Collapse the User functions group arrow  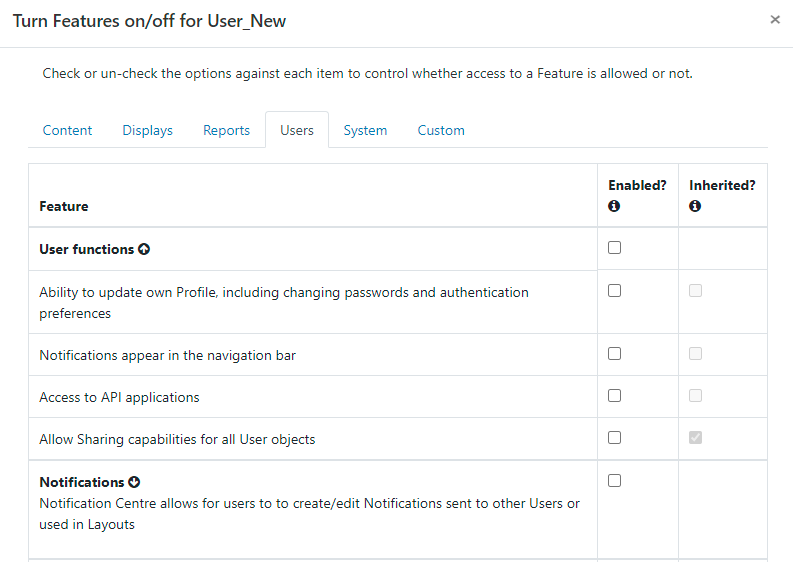point(144,249)
